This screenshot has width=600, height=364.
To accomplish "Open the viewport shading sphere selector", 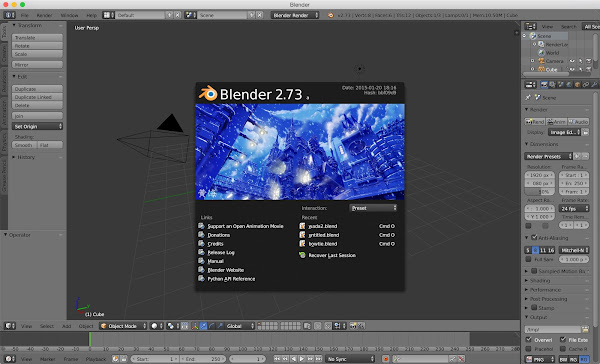I will click(156, 326).
